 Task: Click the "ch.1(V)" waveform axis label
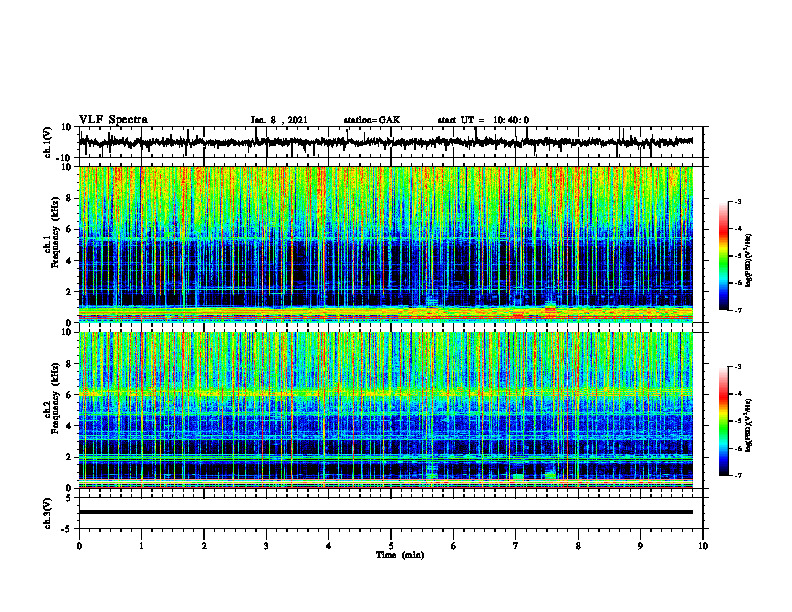click(x=48, y=142)
